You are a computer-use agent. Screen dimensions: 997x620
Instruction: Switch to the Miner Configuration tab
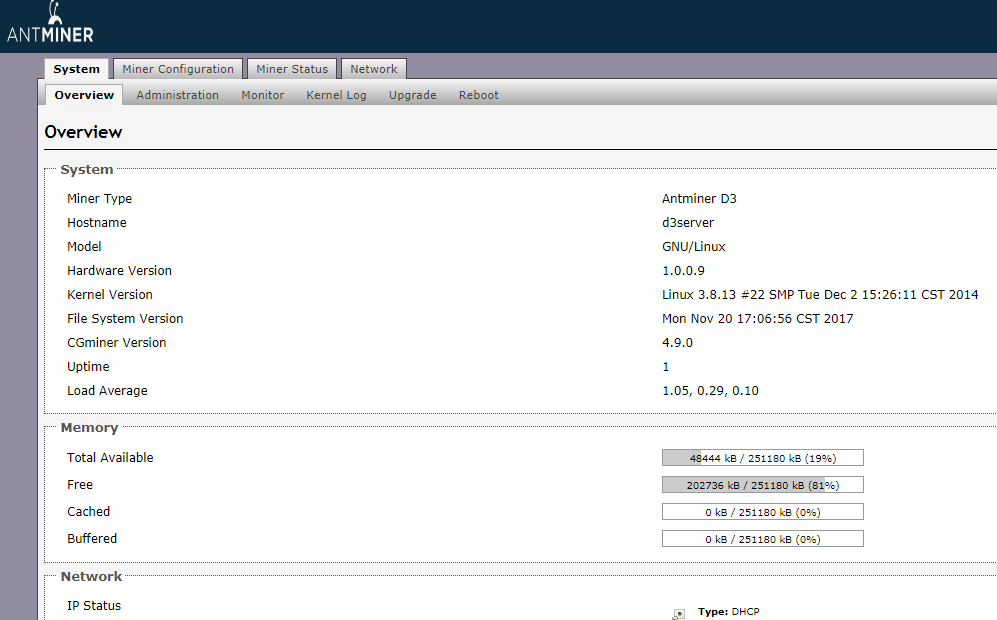coord(177,69)
